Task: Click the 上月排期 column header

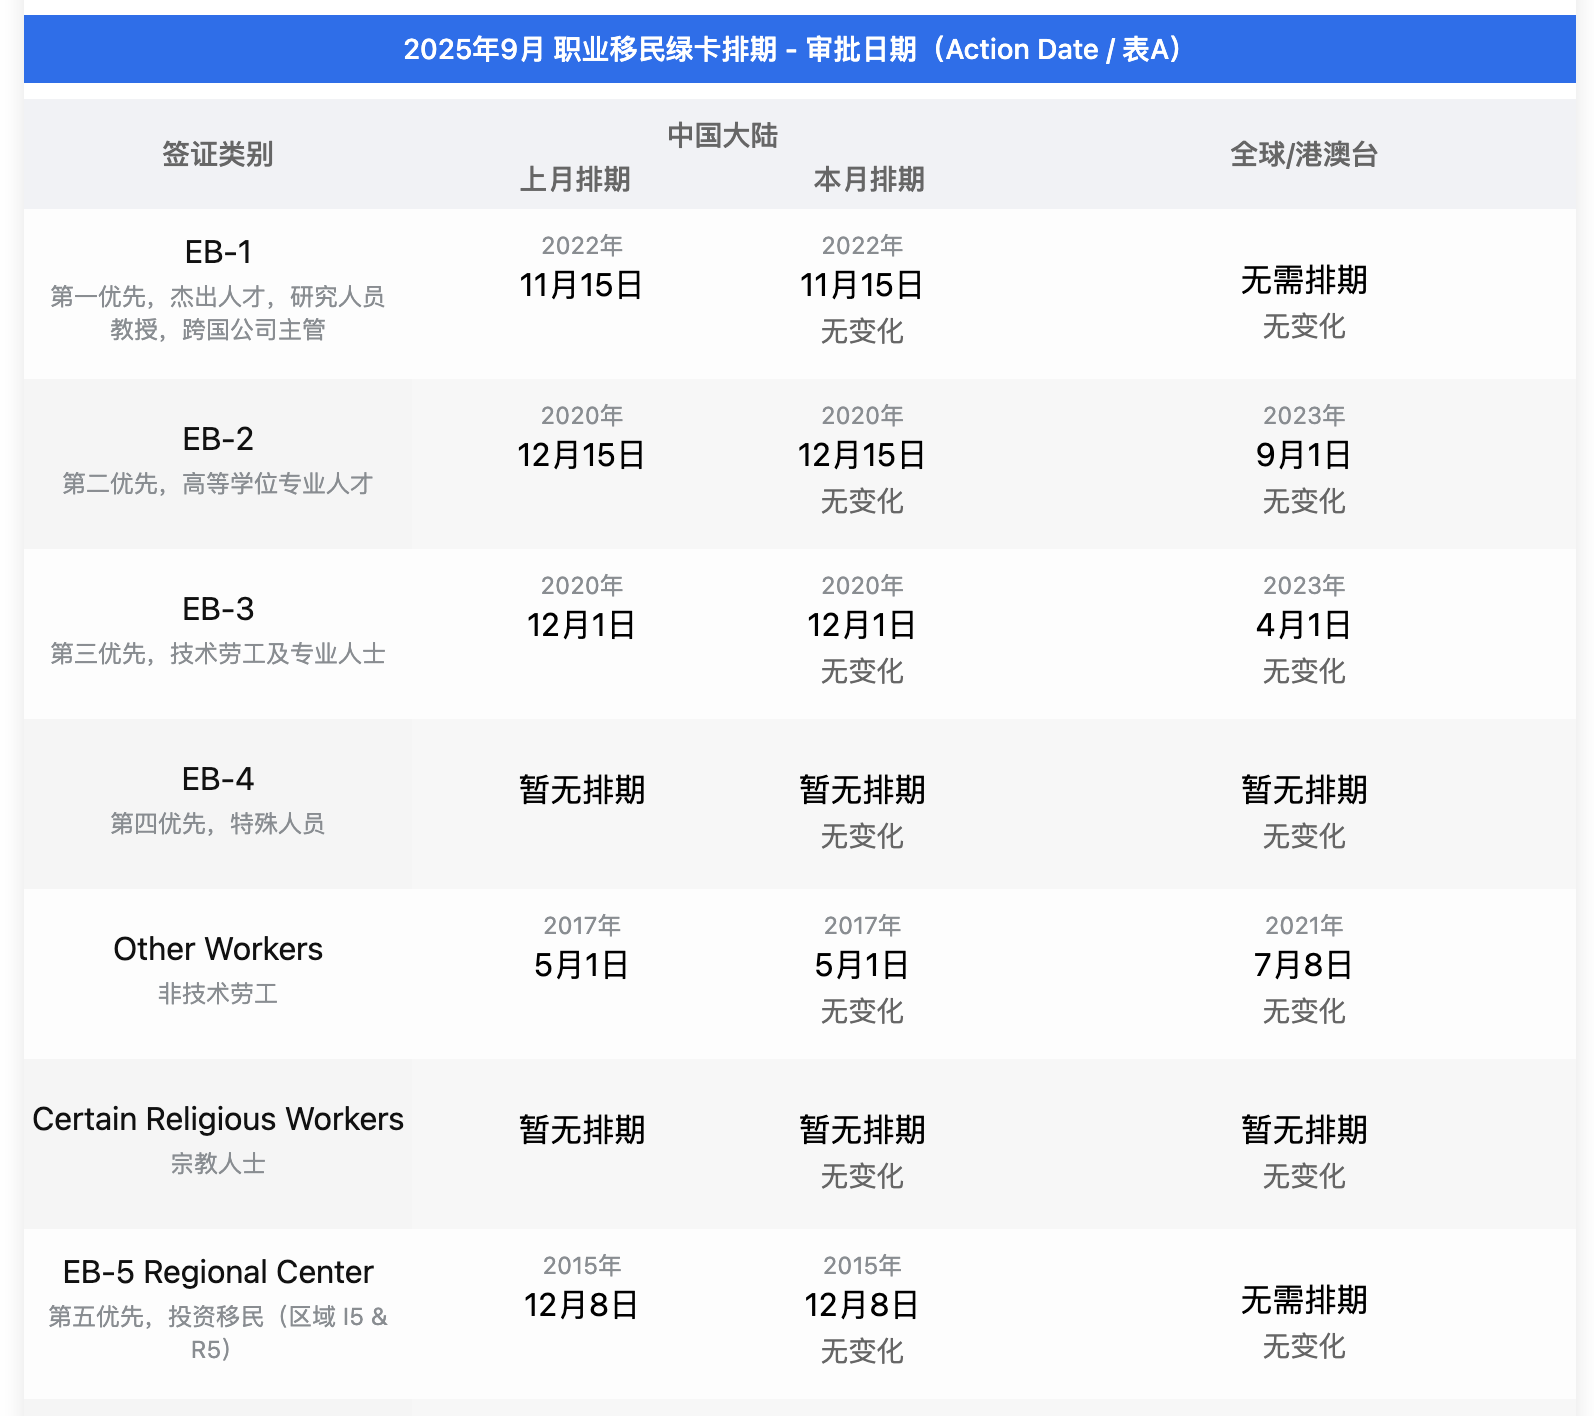Action: click(x=575, y=179)
